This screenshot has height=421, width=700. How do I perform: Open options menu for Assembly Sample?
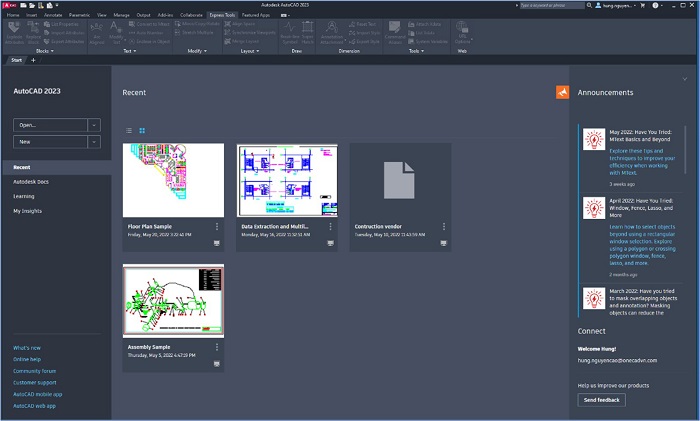[217, 347]
